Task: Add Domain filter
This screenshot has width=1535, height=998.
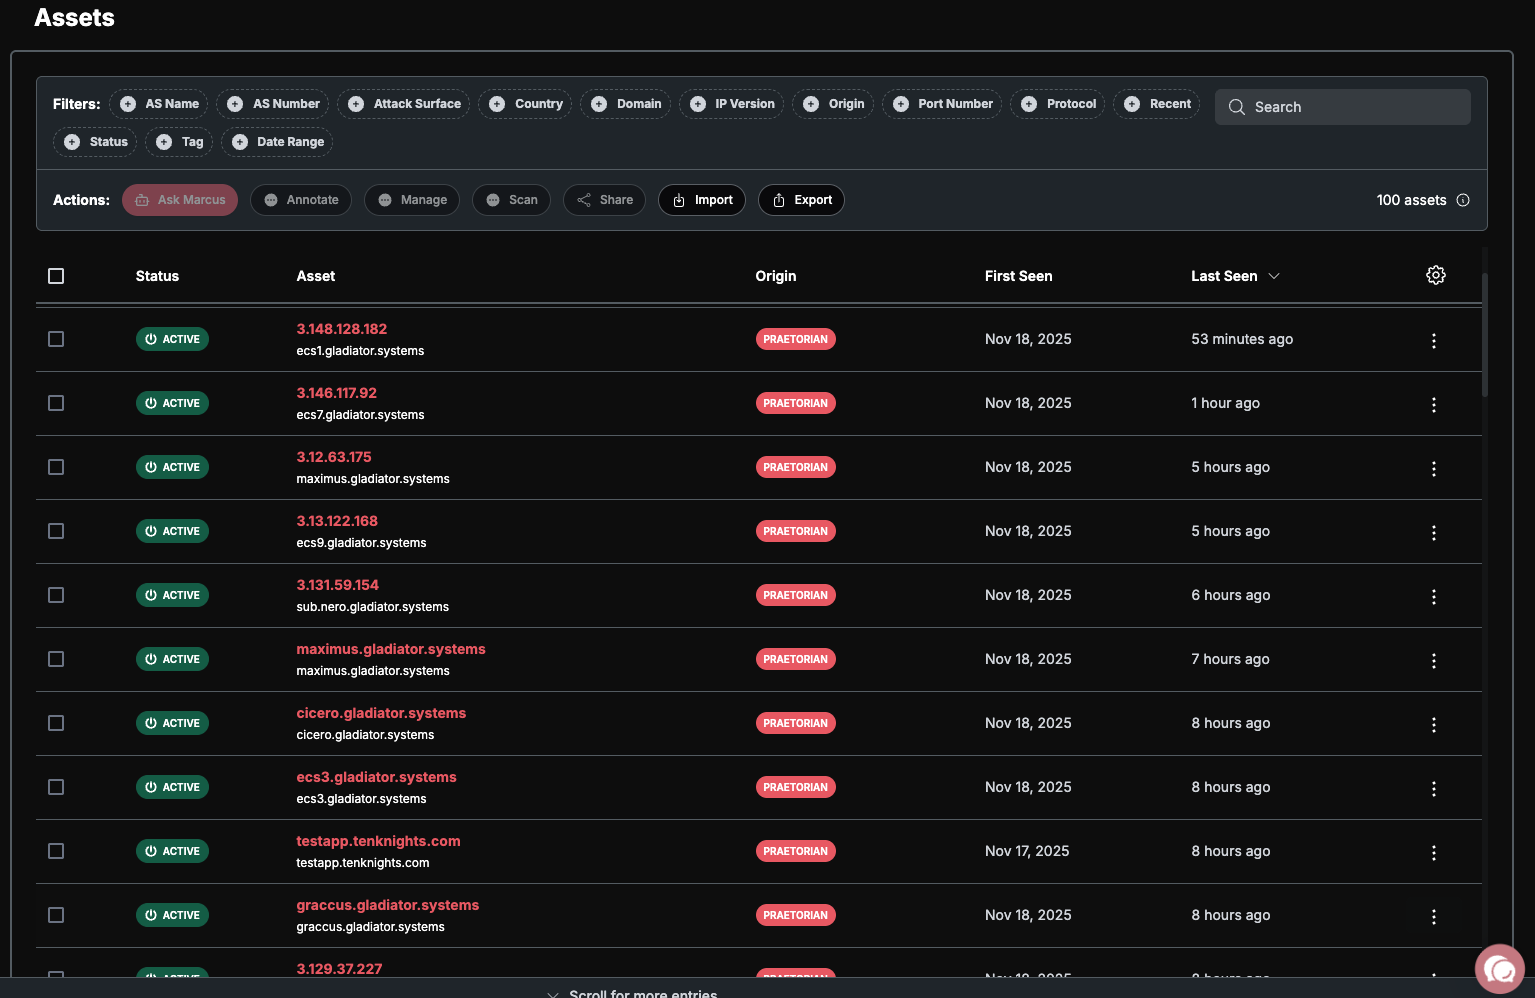Action: point(625,104)
